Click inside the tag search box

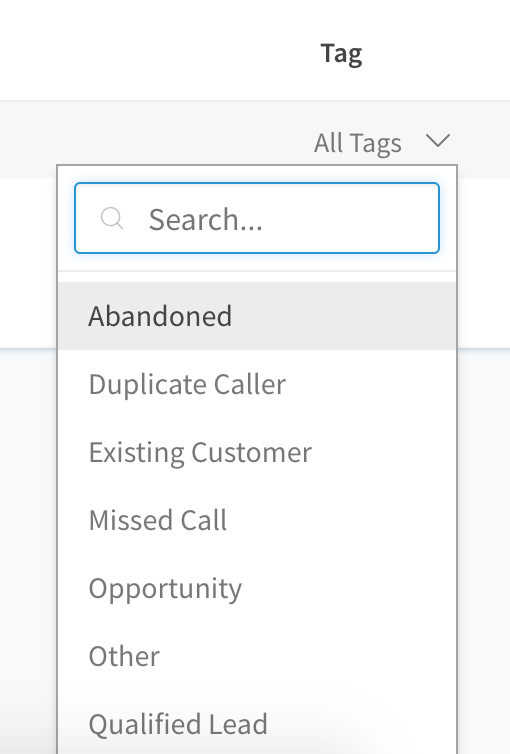(257, 218)
